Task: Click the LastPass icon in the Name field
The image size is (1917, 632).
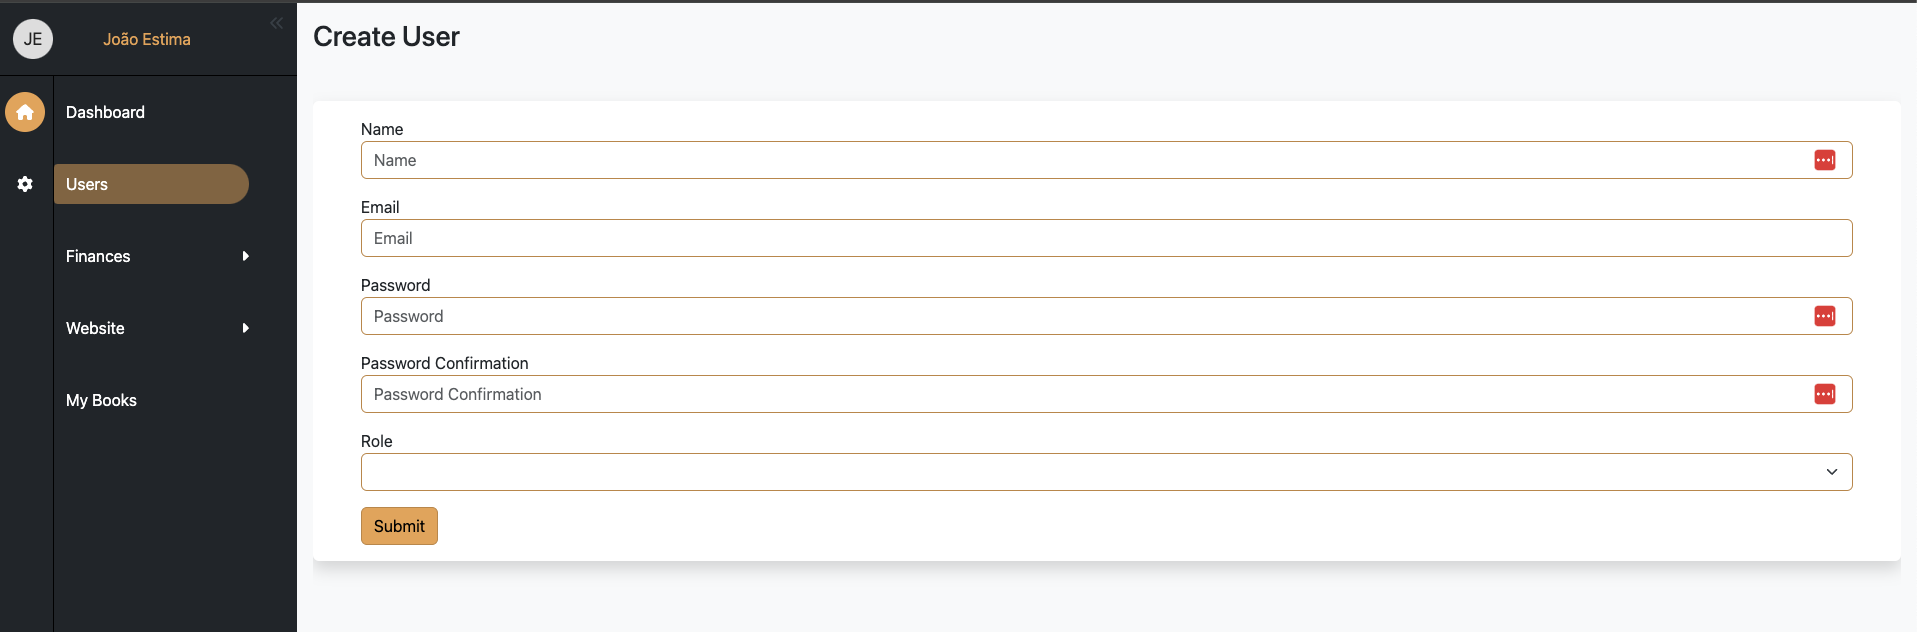Action: coord(1825,160)
